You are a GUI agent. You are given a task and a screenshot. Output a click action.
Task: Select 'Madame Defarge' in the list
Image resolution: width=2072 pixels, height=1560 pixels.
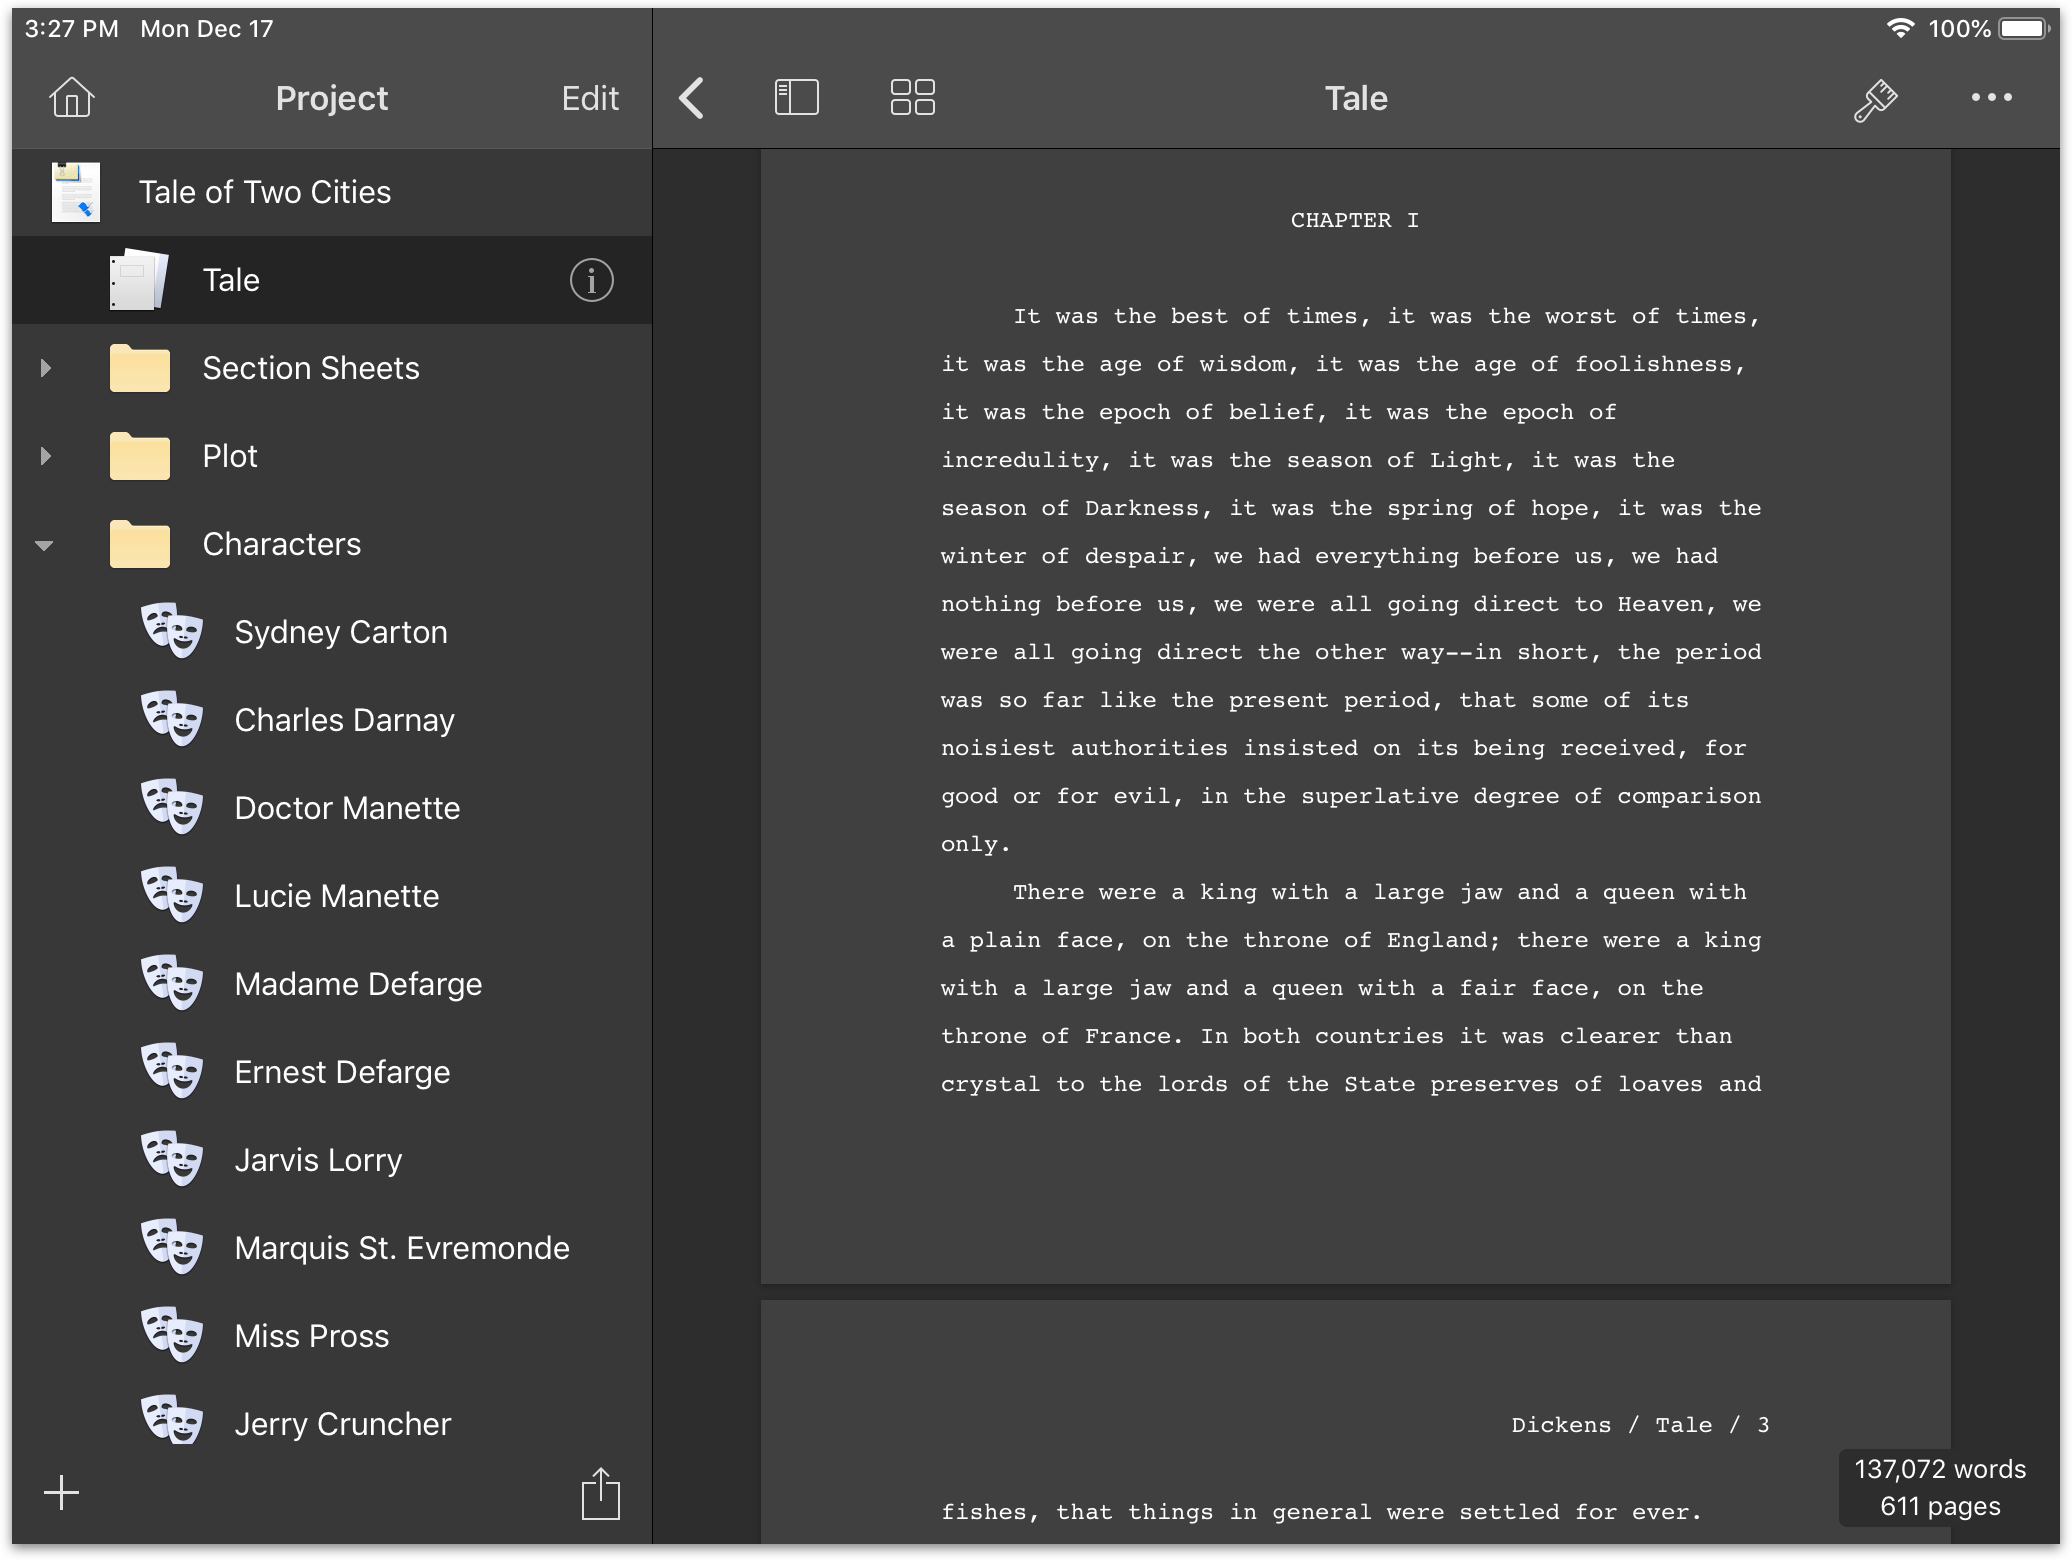358,984
